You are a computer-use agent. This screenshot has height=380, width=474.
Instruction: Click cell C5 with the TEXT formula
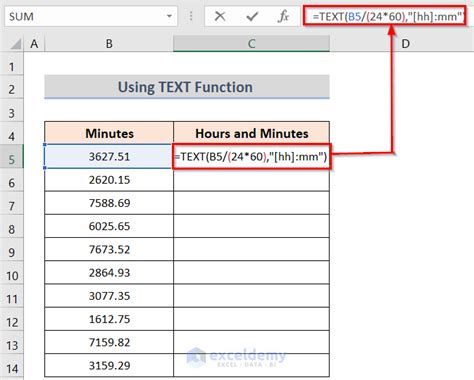point(252,156)
